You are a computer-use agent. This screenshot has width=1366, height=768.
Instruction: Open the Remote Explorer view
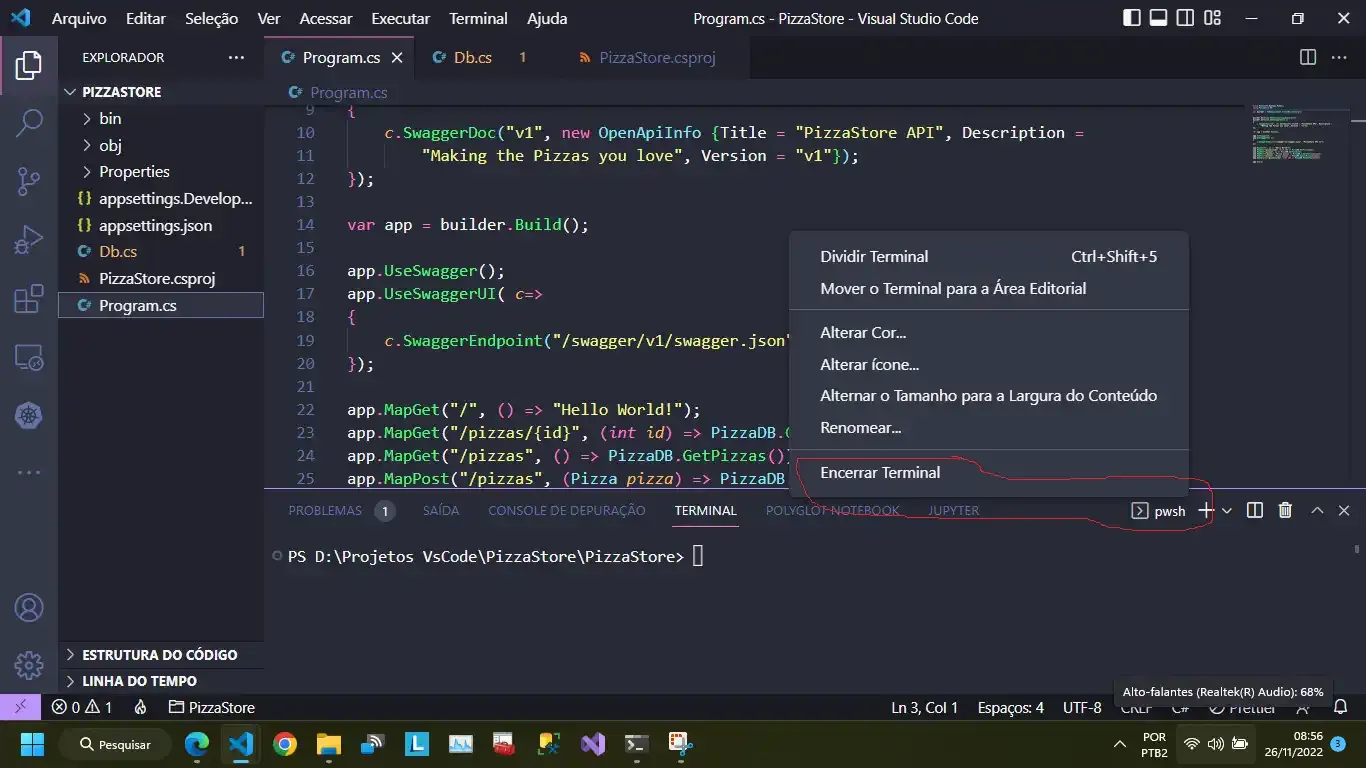29,357
